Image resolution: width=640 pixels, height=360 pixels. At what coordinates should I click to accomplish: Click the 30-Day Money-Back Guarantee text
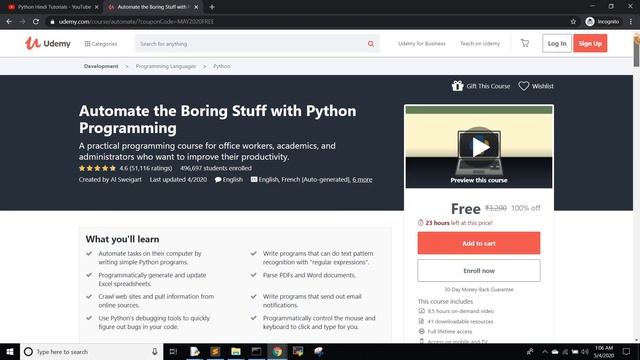point(479,289)
